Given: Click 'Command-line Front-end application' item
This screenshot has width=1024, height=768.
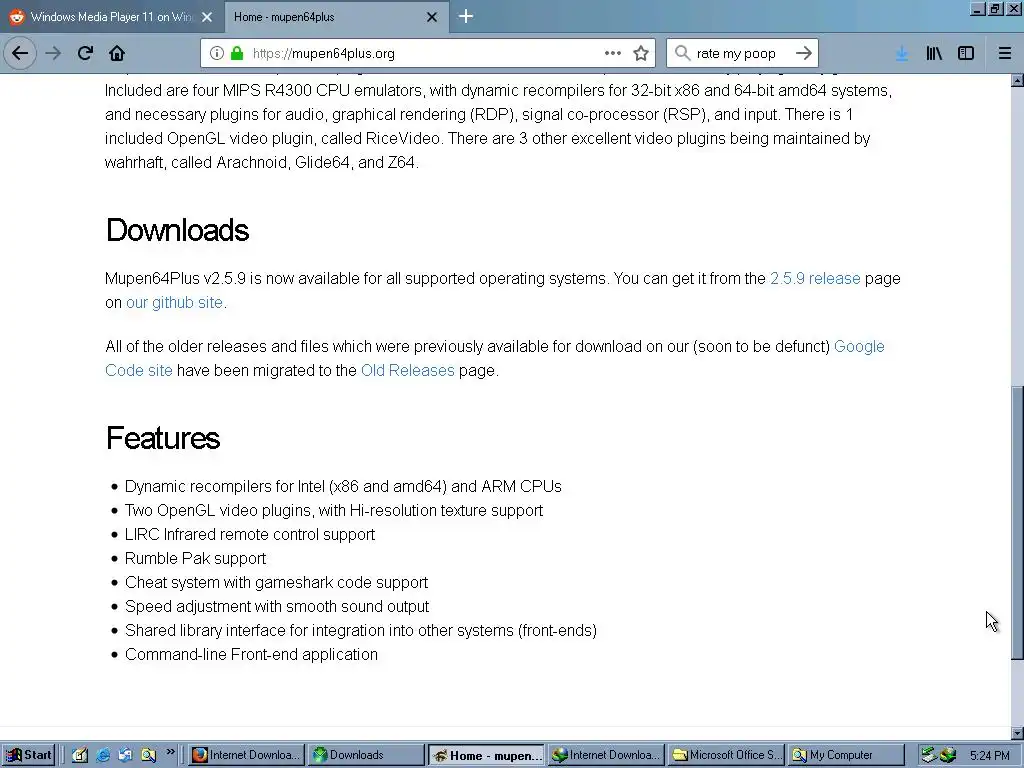Looking at the screenshot, I should point(251,654).
